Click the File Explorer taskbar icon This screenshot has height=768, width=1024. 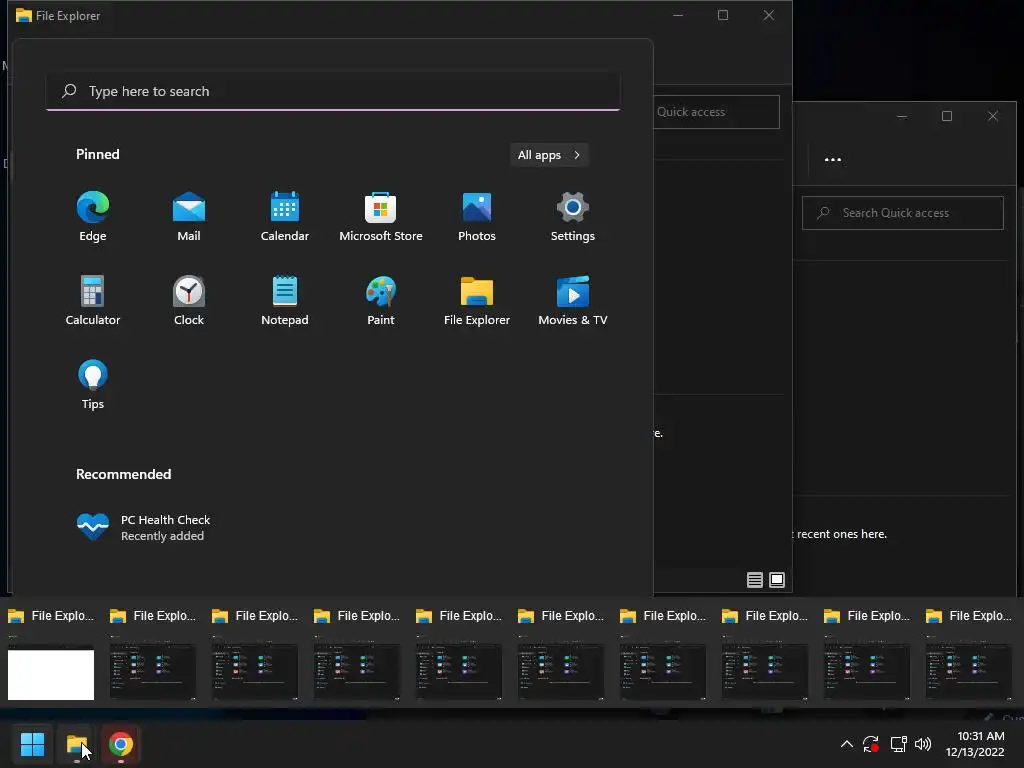pyautogui.click(x=76, y=744)
